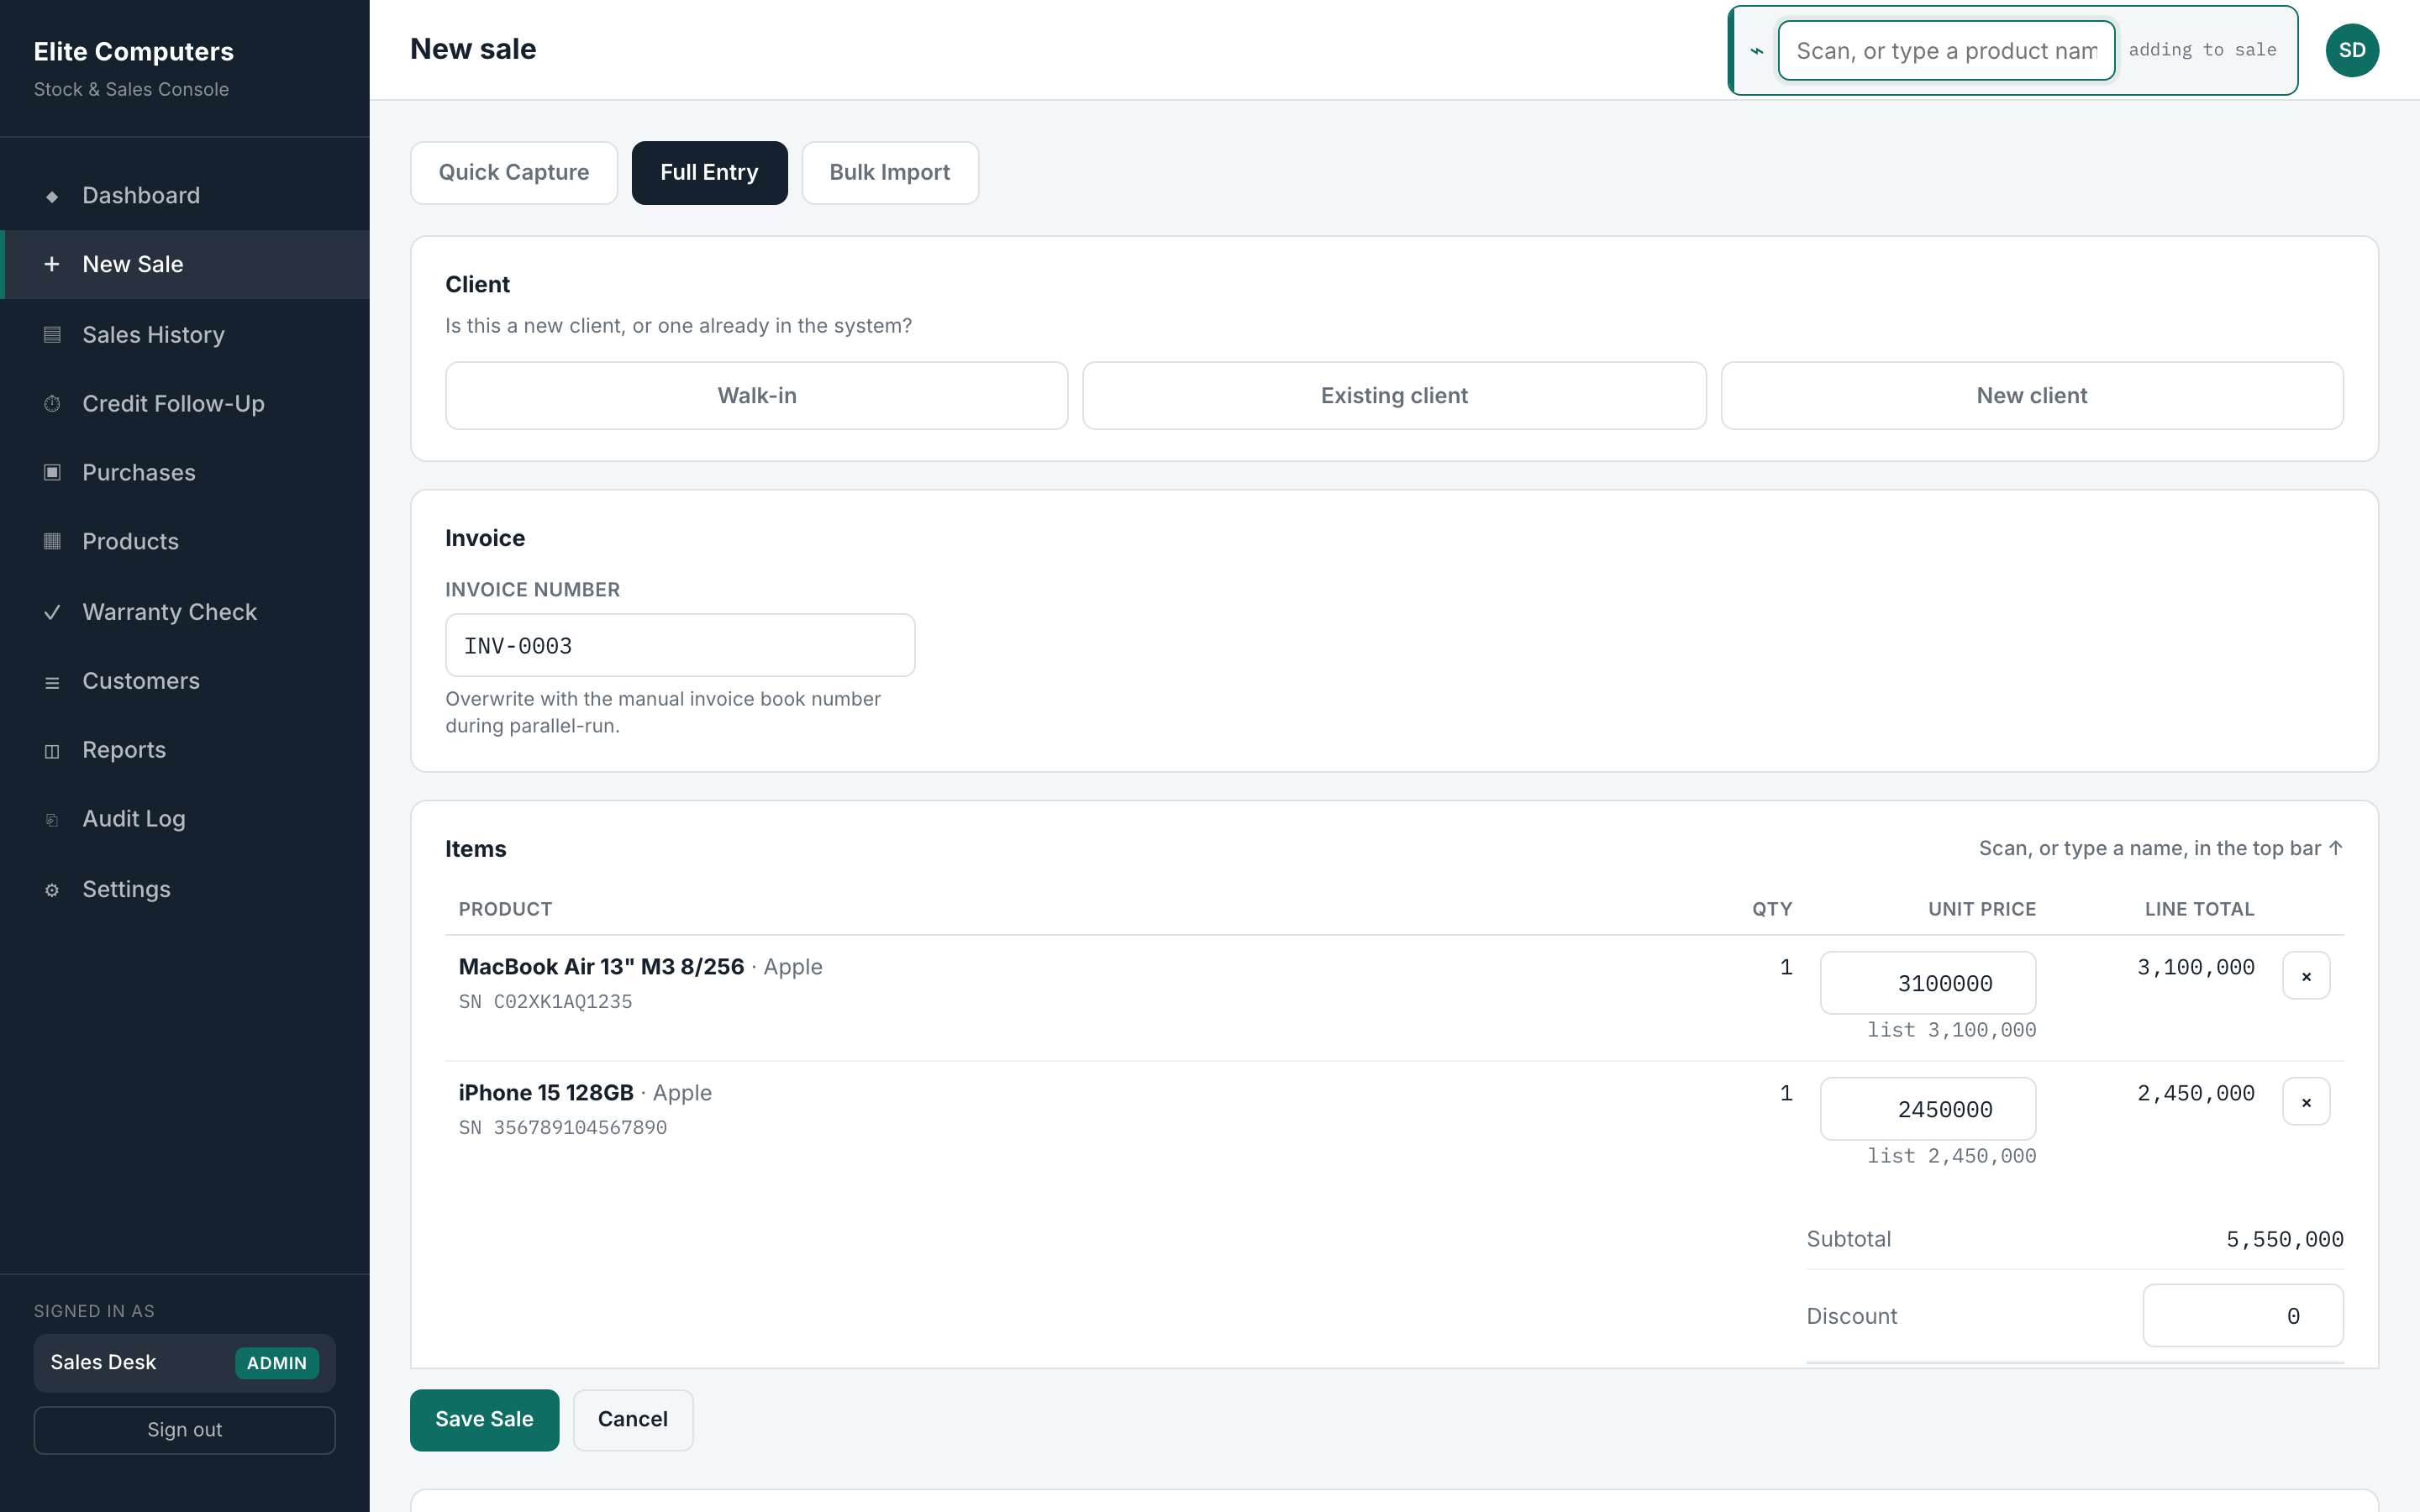The height and width of the screenshot is (1512, 2420).
Task: Click the Subtotal value 5,550,000
Action: click(2285, 1239)
